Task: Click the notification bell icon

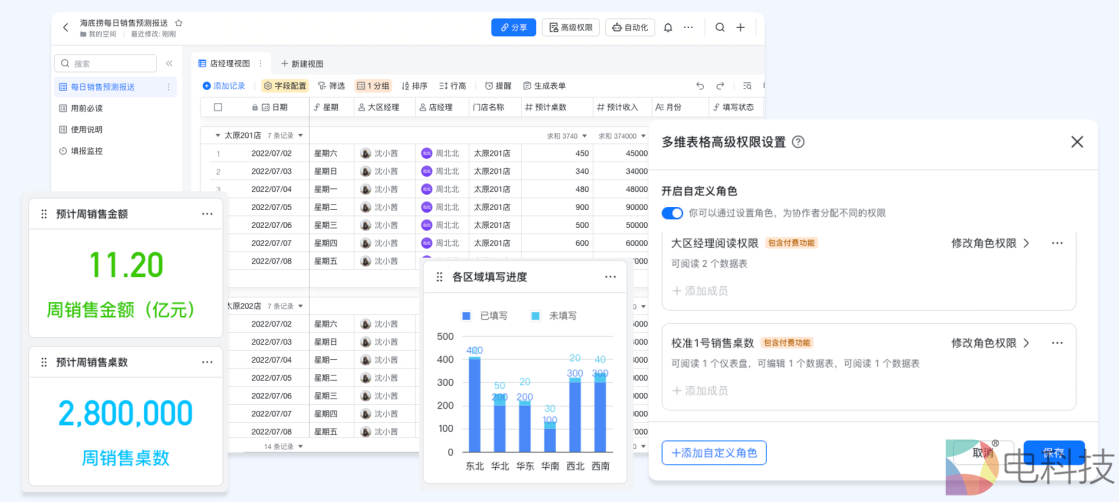Action: click(x=668, y=28)
